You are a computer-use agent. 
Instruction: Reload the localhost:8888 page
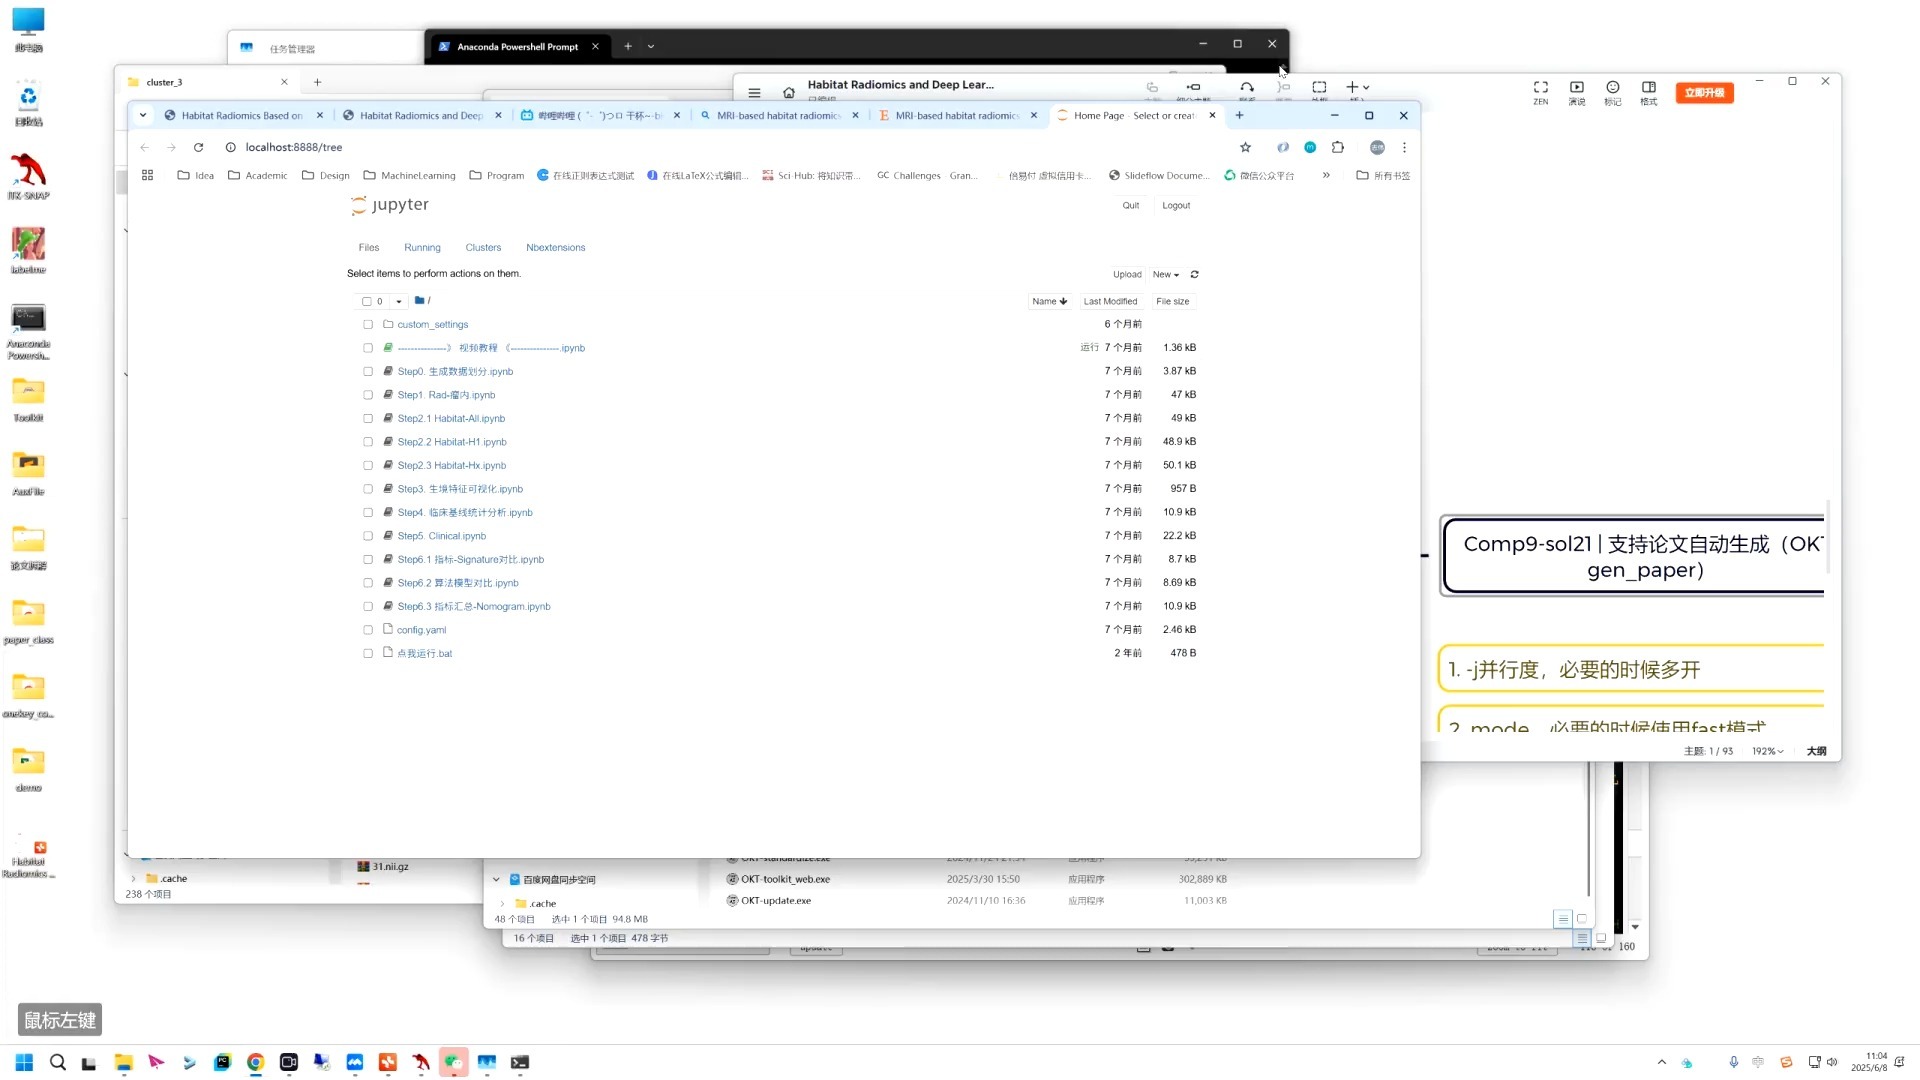click(198, 147)
